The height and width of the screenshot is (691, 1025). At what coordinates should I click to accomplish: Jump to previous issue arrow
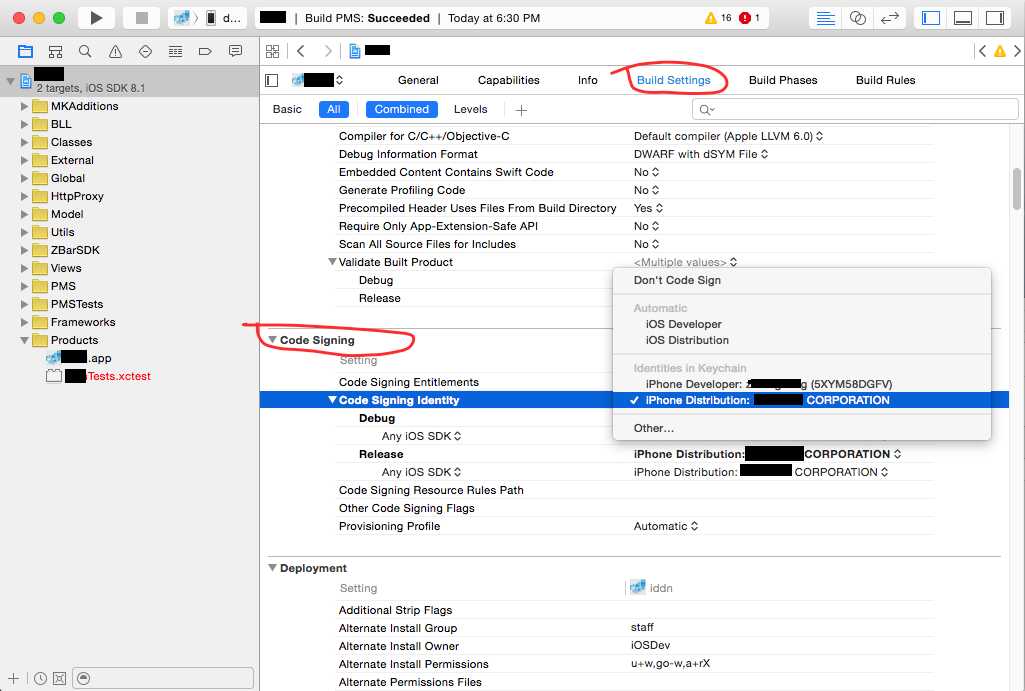click(x=982, y=51)
